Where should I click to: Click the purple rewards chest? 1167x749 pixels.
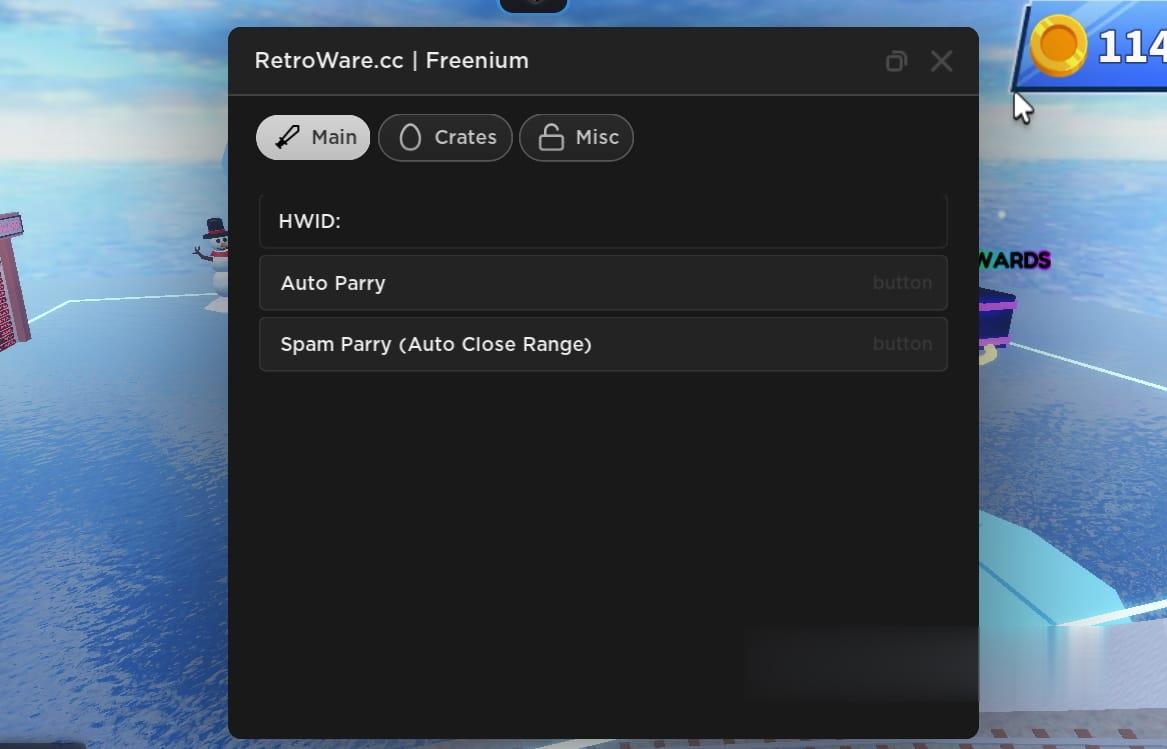996,317
